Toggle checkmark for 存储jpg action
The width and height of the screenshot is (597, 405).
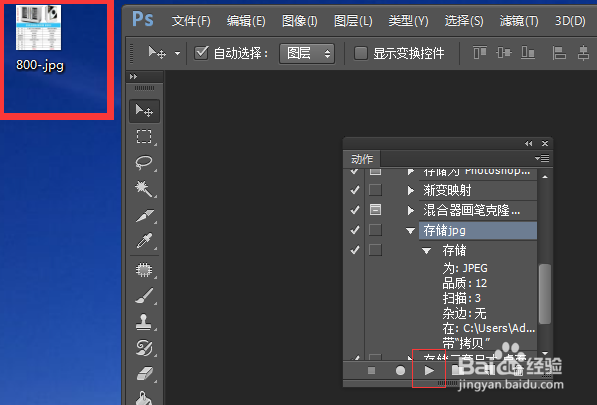[355, 230]
